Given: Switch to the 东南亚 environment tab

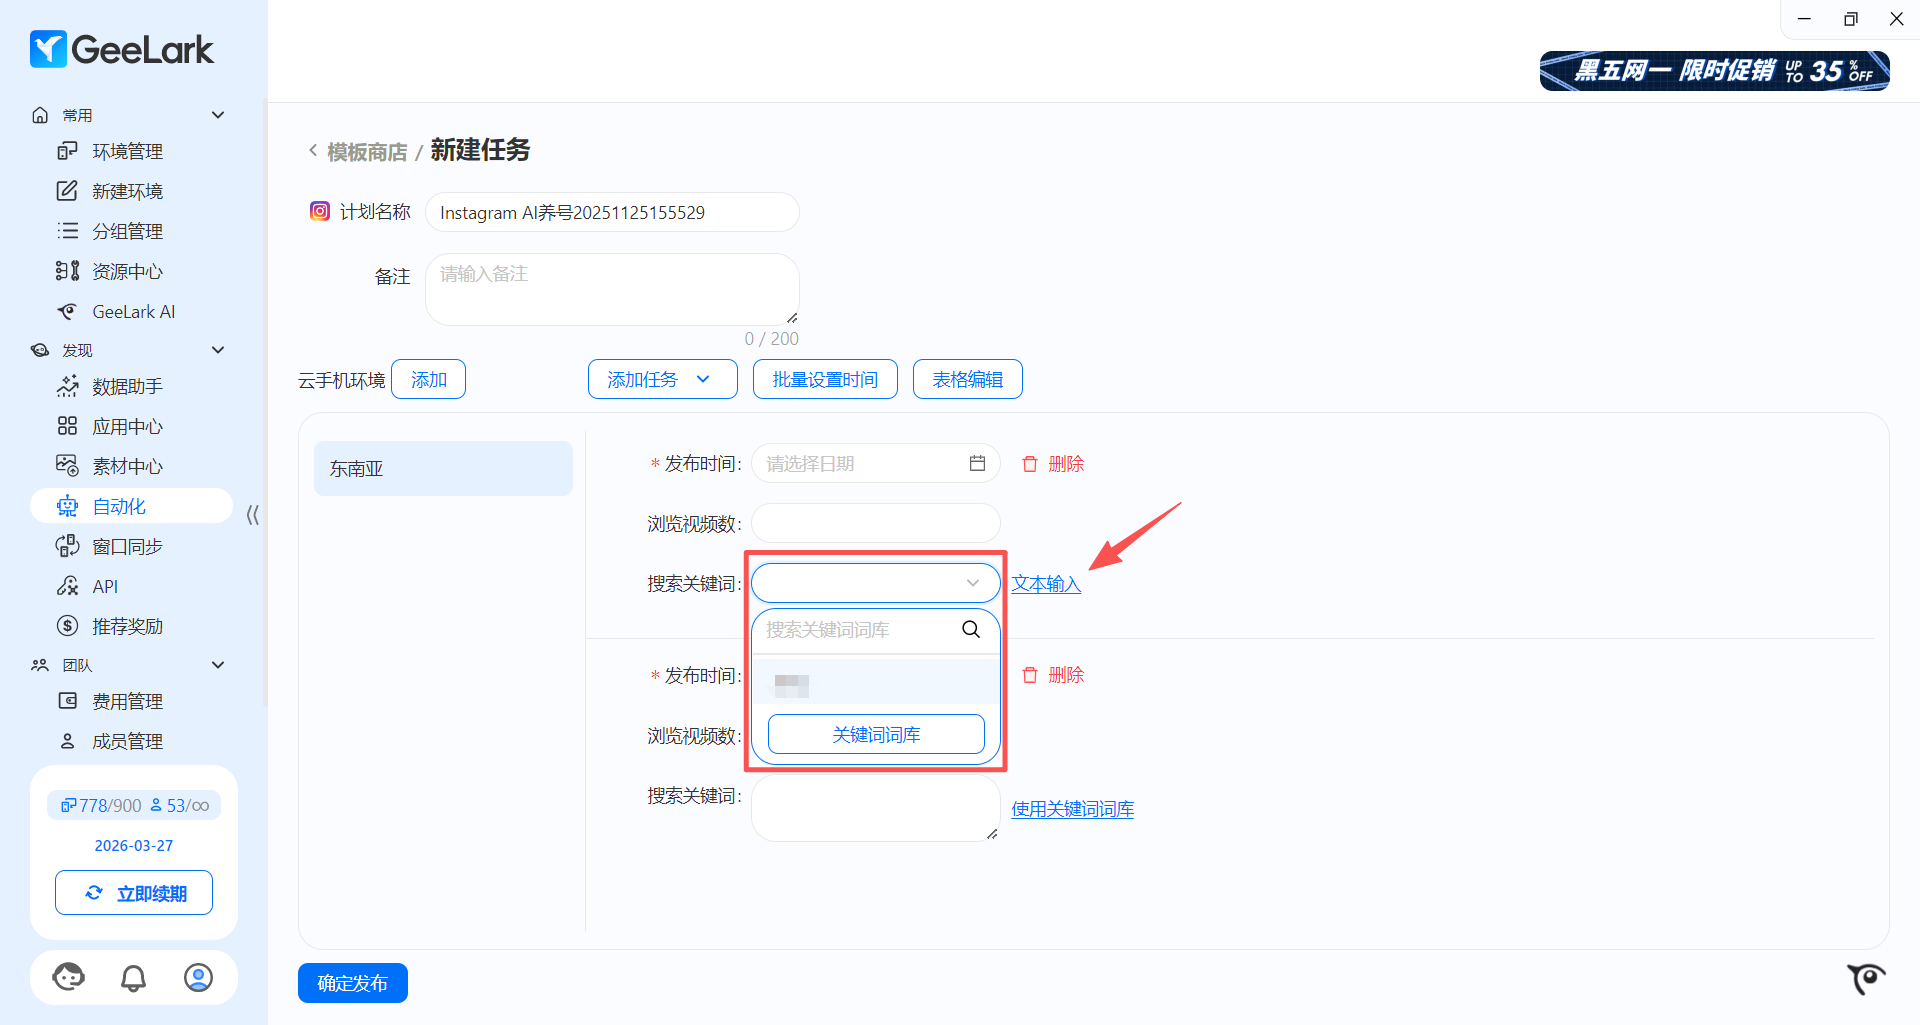Looking at the screenshot, I should click(x=442, y=468).
